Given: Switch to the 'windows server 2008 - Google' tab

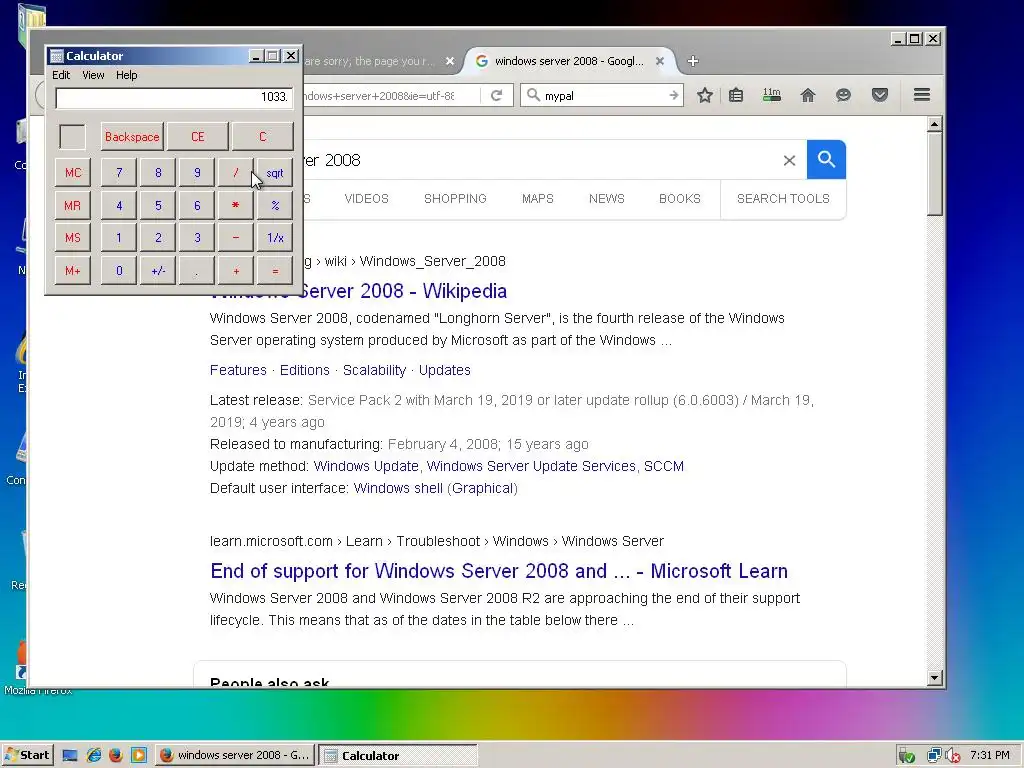Looking at the screenshot, I should point(568,61).
